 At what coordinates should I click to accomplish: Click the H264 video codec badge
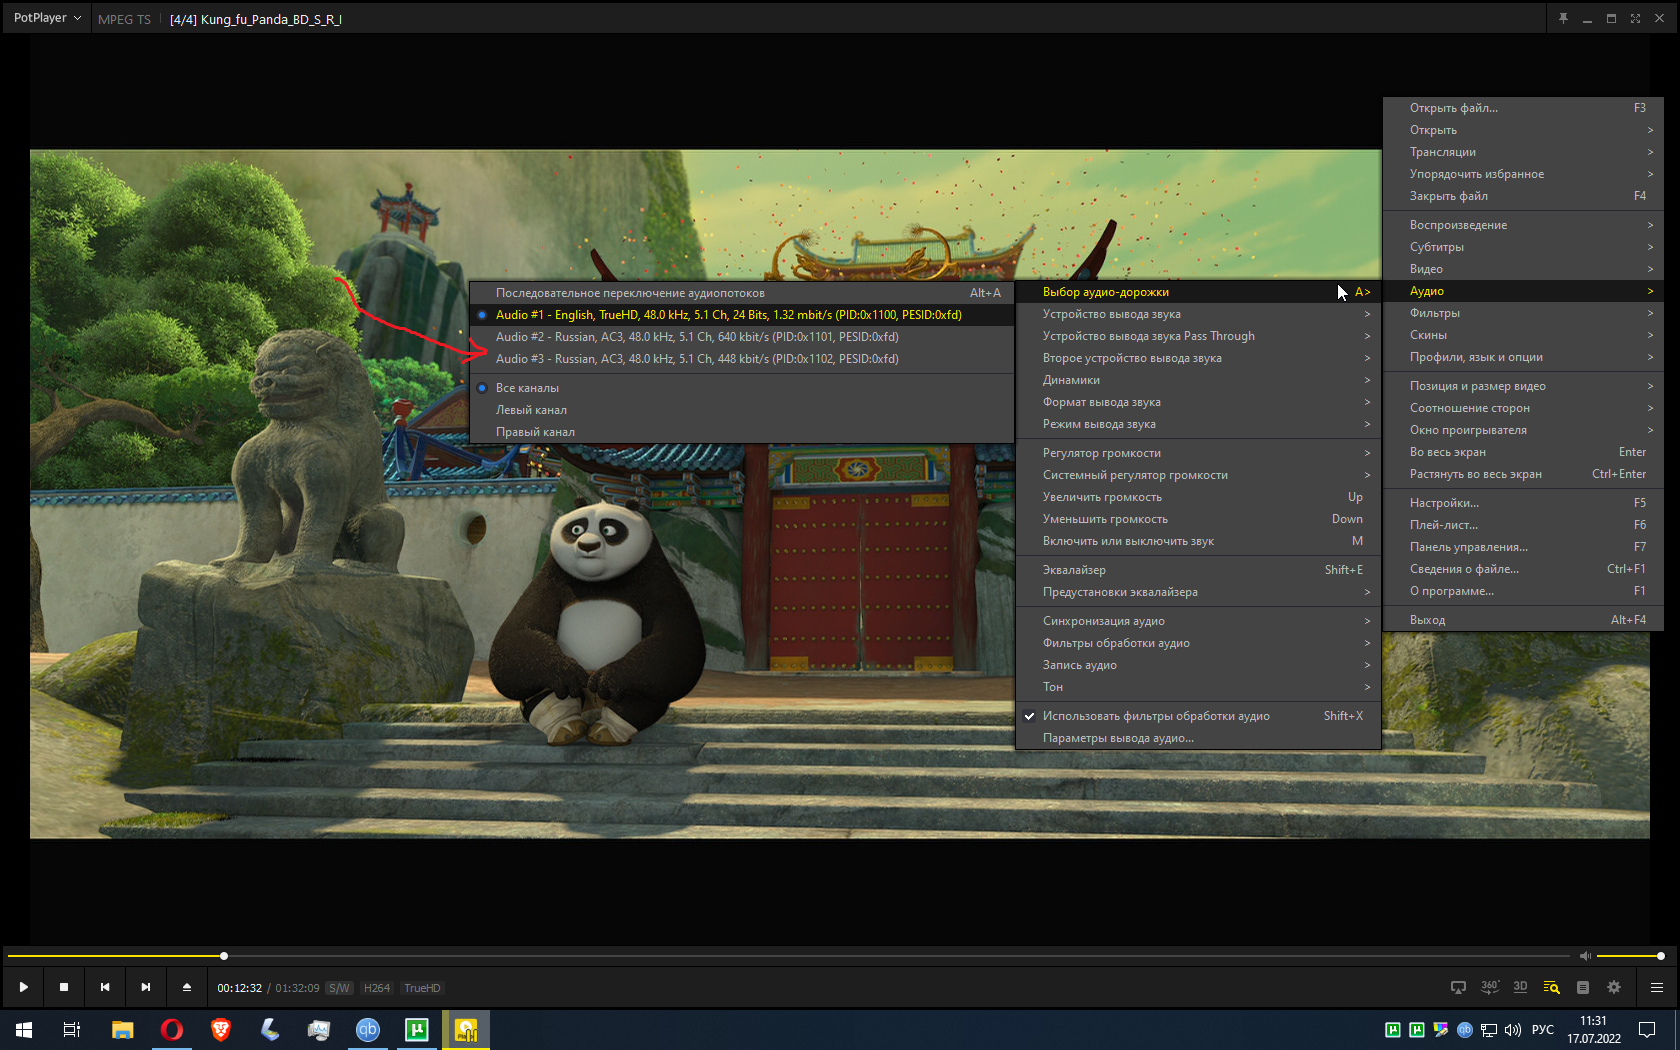click(x=377, y=988)
